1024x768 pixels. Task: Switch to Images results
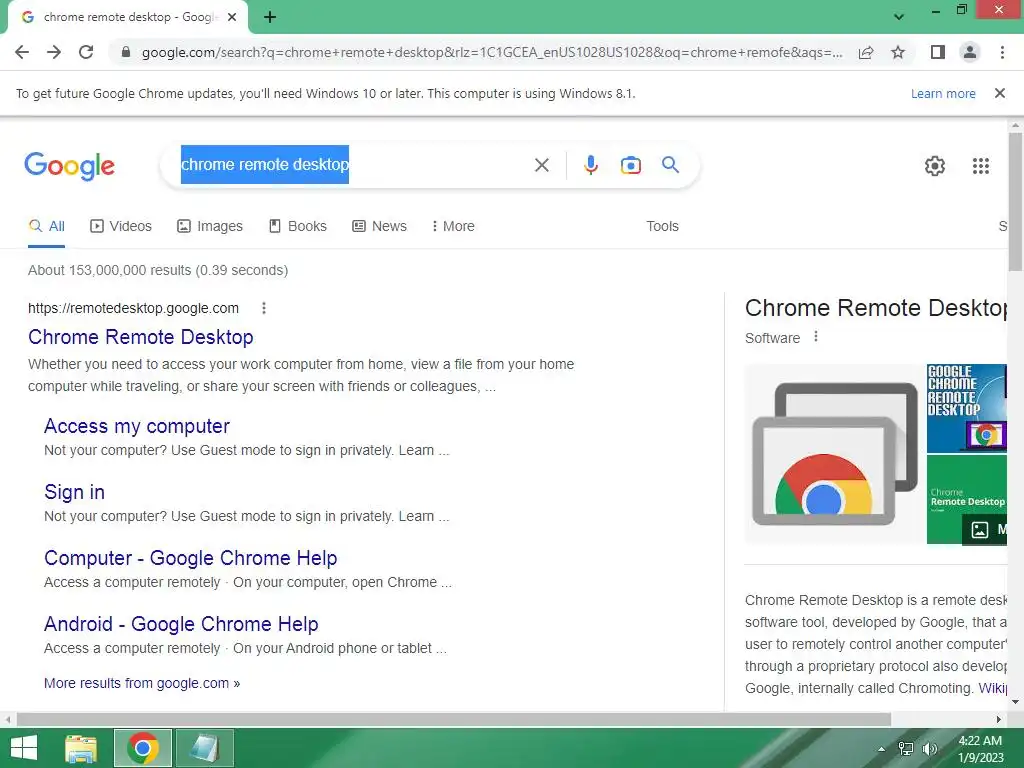point(210,227)
